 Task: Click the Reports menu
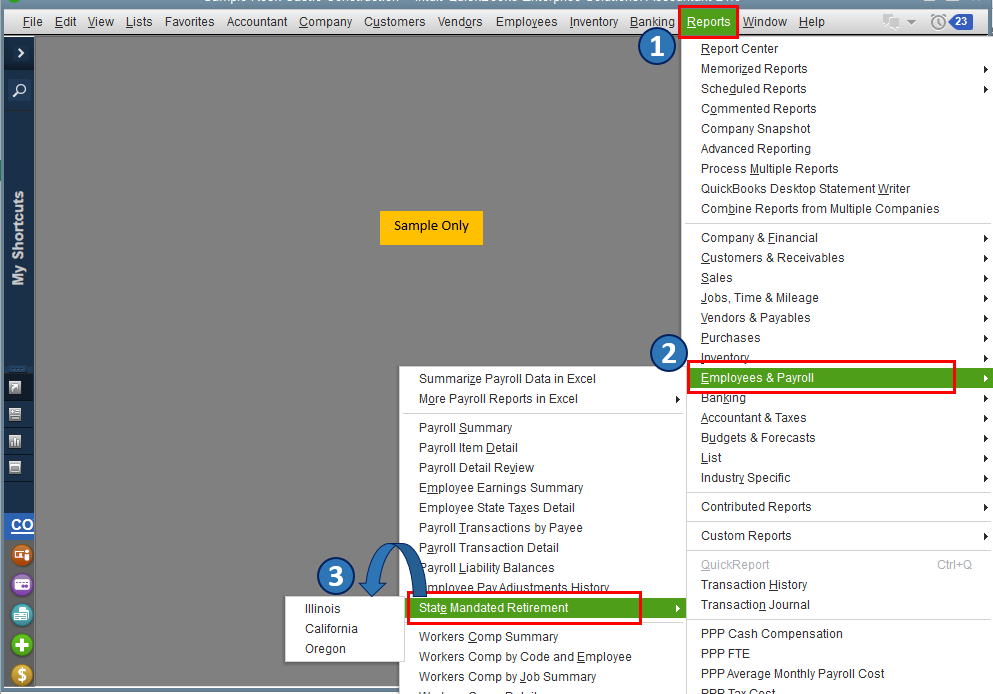click(x=708, y=22)
